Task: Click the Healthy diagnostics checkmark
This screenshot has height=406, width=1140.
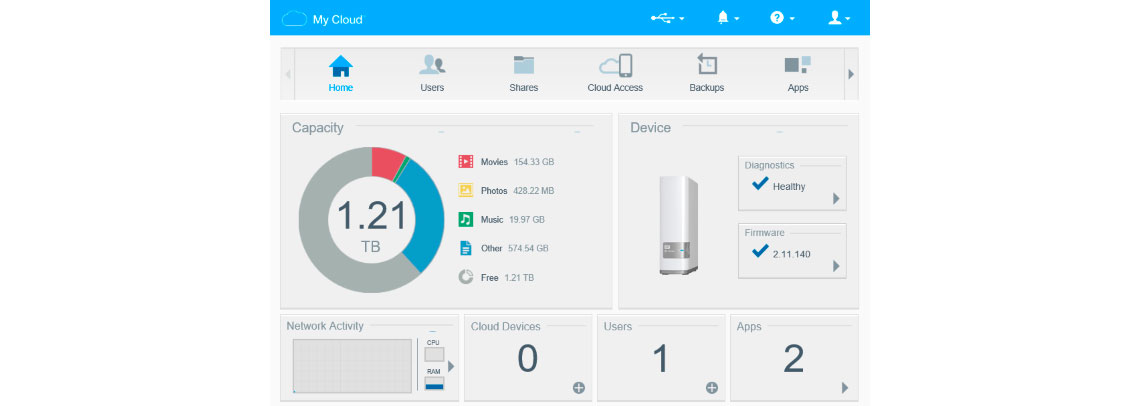Action: 760,183
